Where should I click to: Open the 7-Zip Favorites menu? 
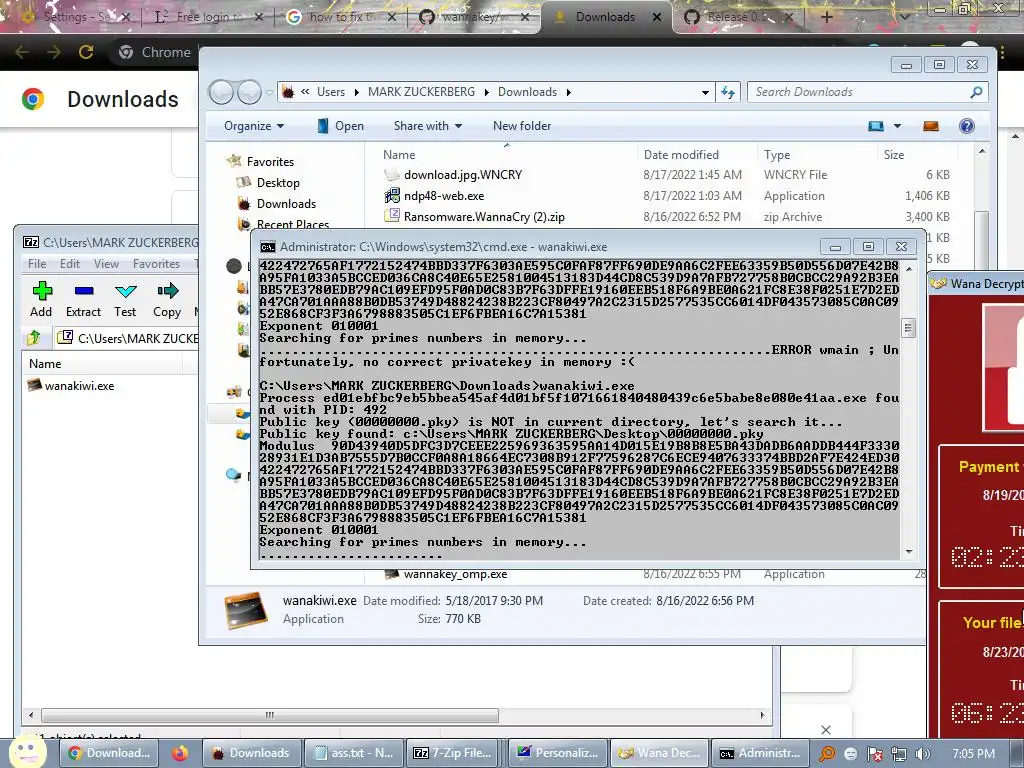coord(156,264)
